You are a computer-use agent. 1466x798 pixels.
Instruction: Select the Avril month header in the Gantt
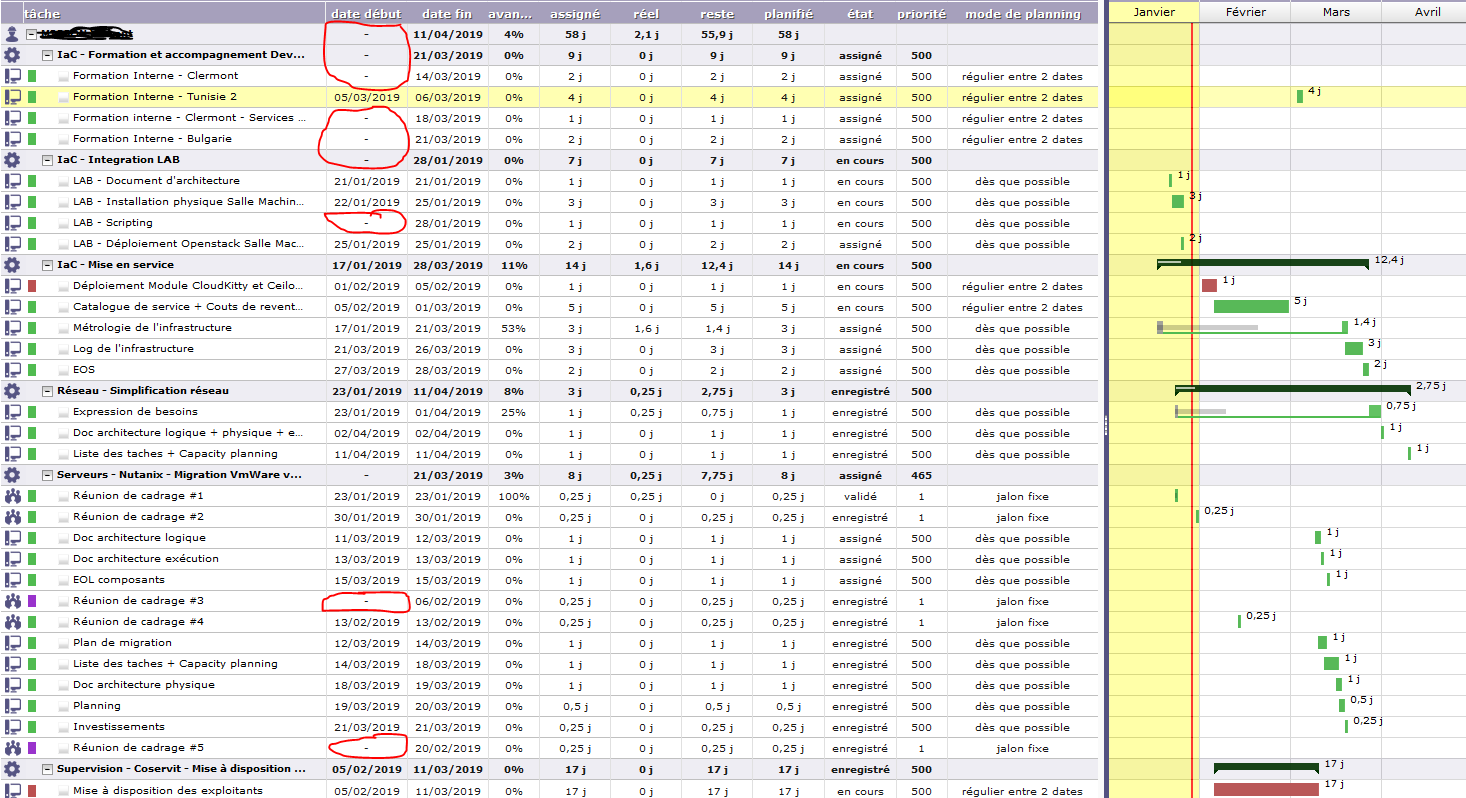1427,12
